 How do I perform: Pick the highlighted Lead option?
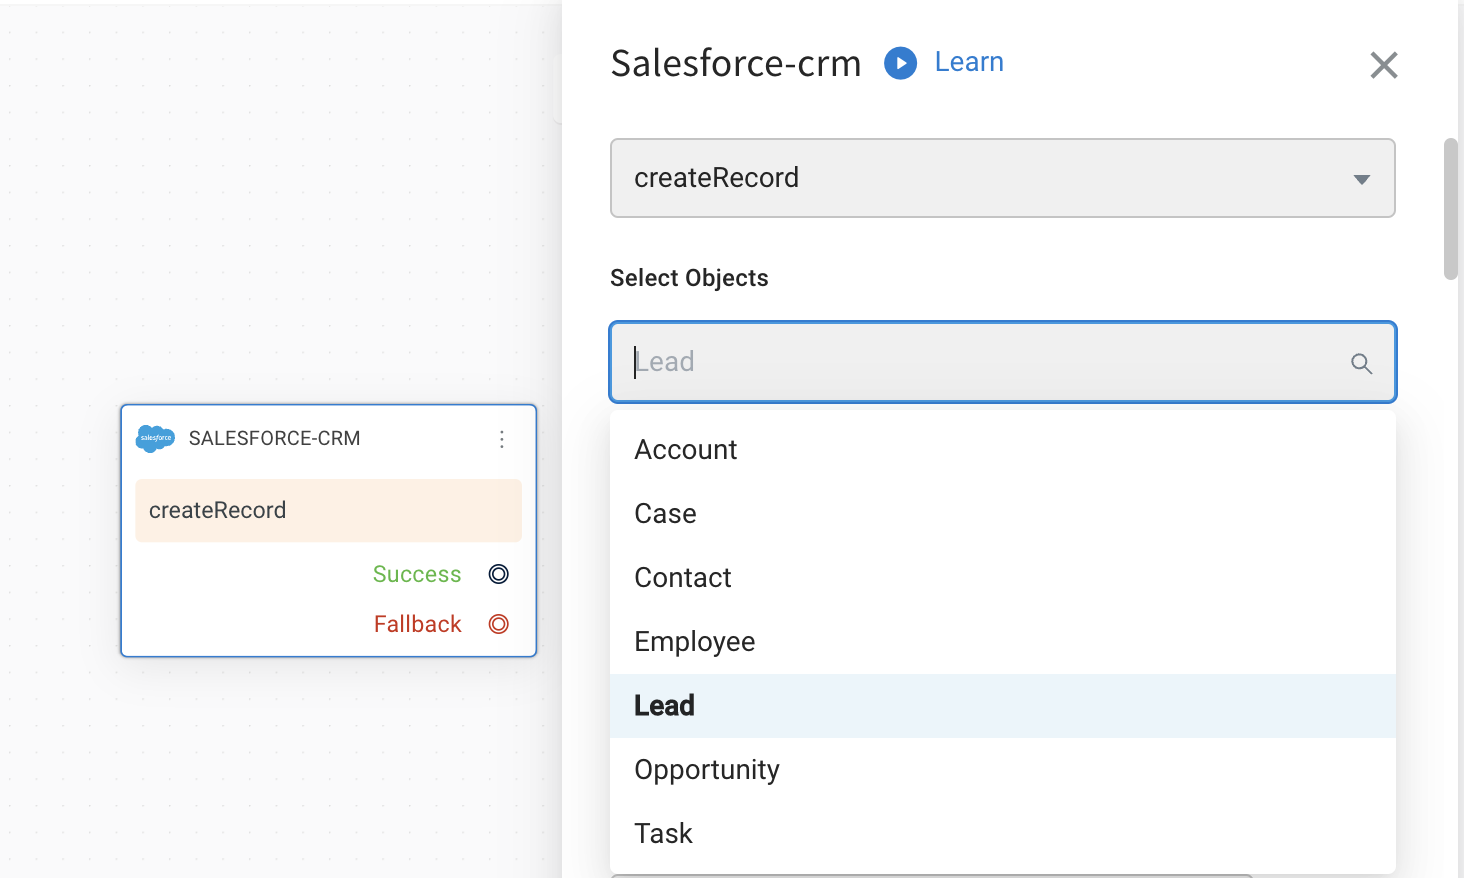[x=1003, y=706]
